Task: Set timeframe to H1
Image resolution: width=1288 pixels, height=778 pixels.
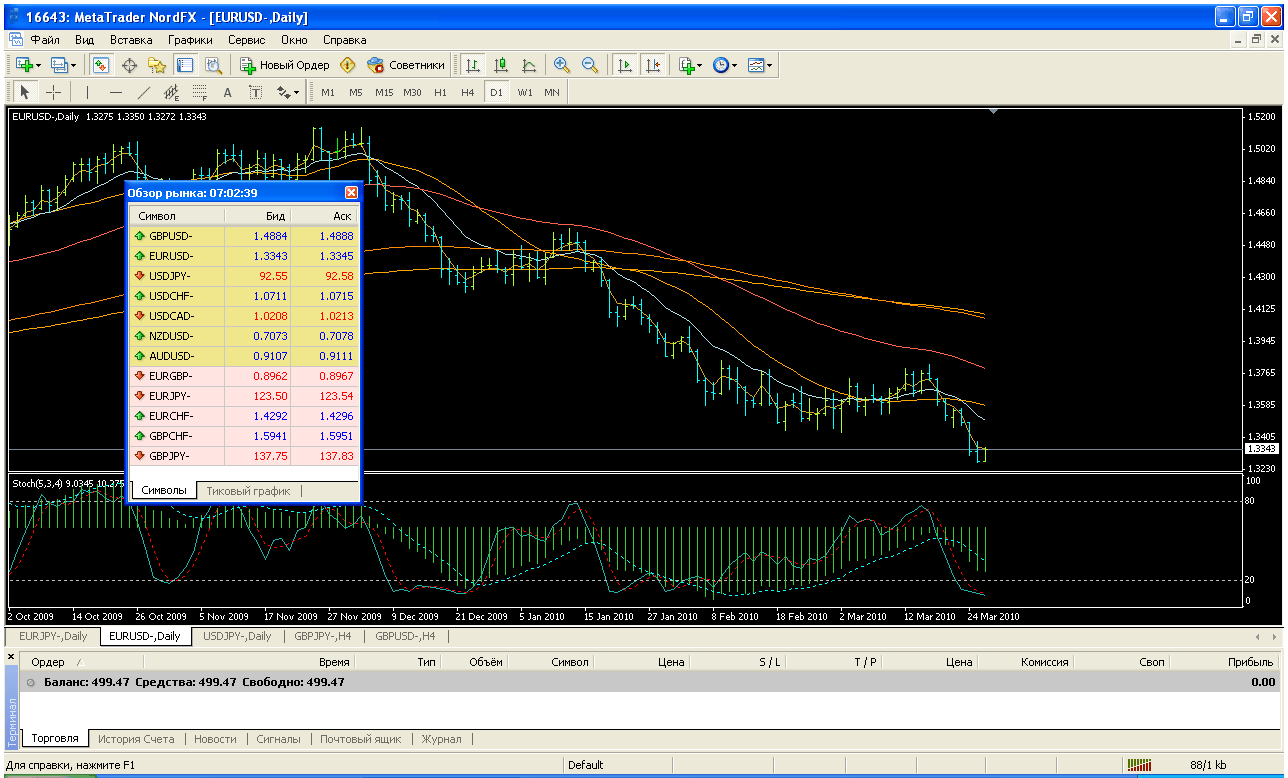Action: tap(440, 92)
